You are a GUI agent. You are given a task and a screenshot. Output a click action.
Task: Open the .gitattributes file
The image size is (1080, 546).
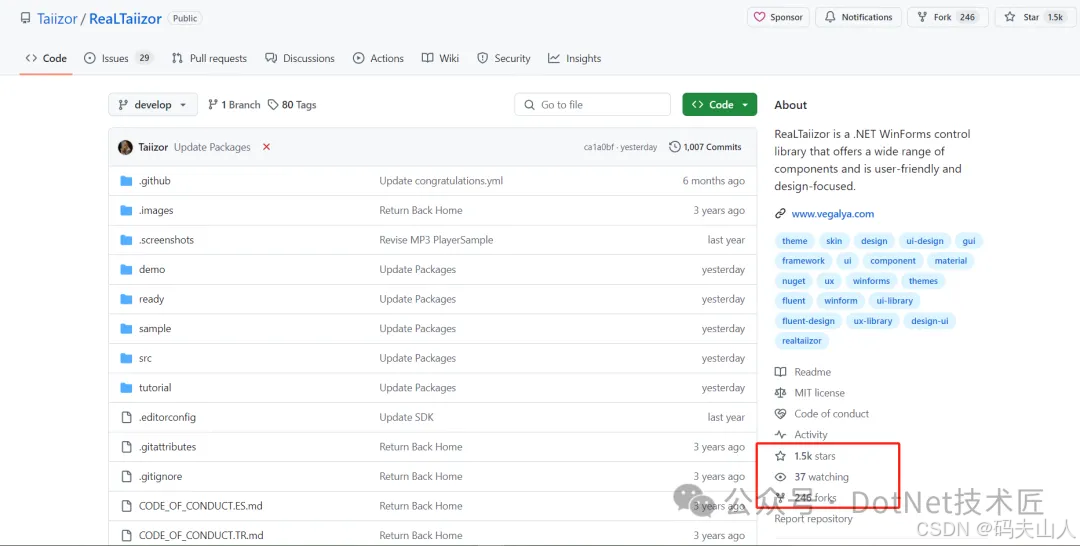[x=167, y=448]
